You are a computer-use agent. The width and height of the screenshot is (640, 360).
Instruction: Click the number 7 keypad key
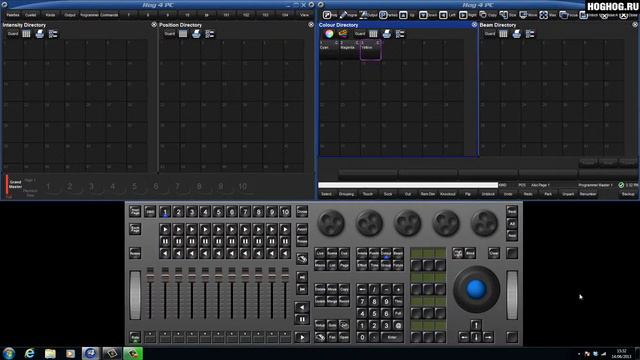pyautogui.click(x=362, y=301)
